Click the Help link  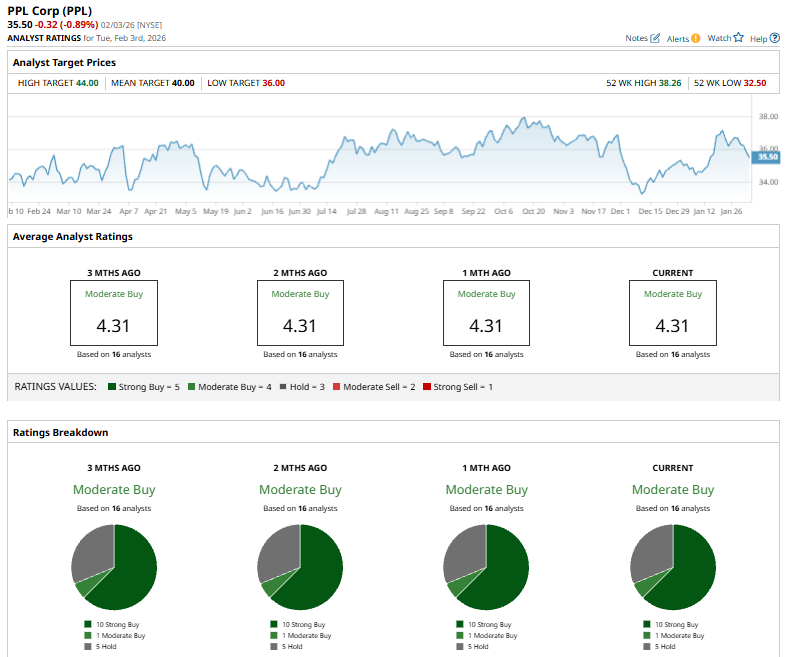click(x=758, y=39)
